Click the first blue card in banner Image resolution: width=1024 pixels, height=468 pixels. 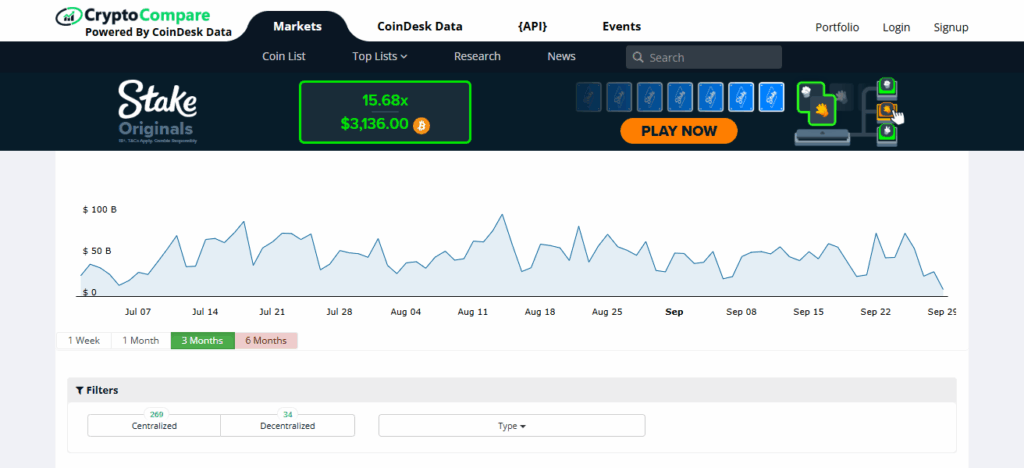[589, 97]
